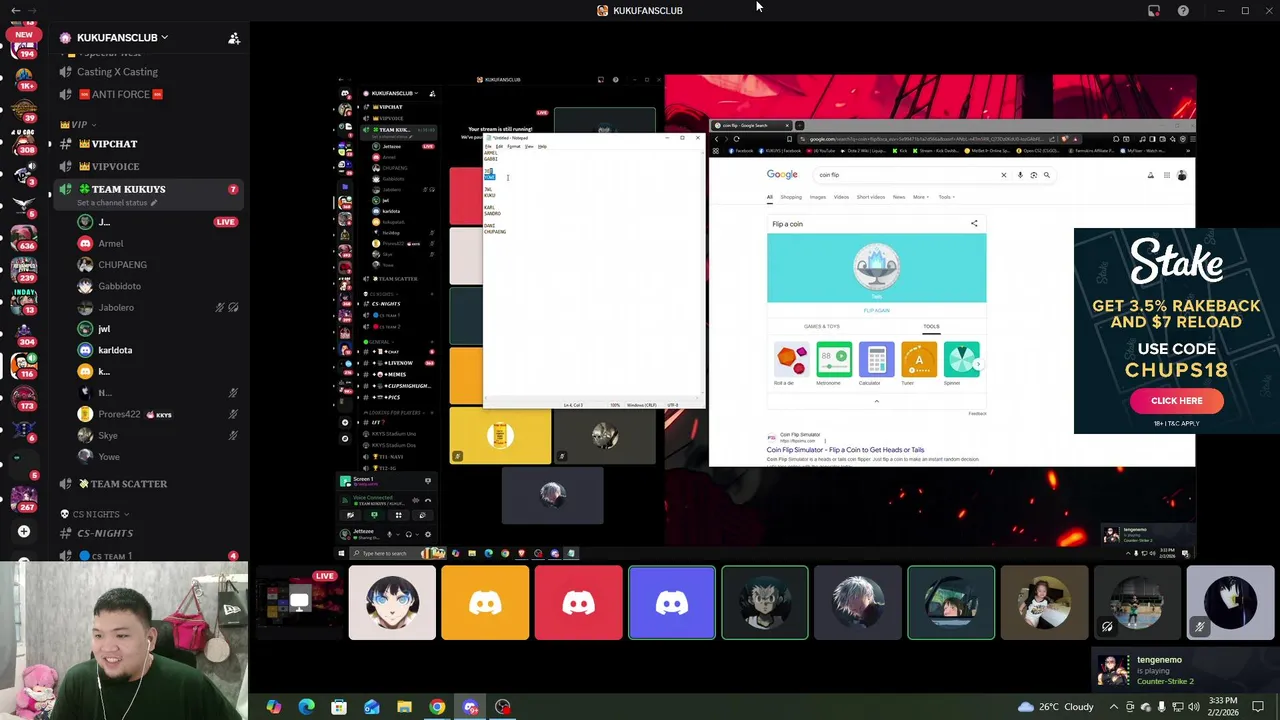Click the back arrow in Discord title bar
Viewport: 1280px width, 720px height.
[15, 10]
